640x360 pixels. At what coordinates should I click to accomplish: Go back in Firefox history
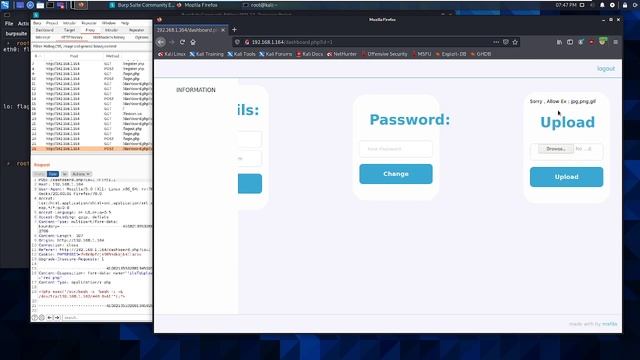coord(161,42)
